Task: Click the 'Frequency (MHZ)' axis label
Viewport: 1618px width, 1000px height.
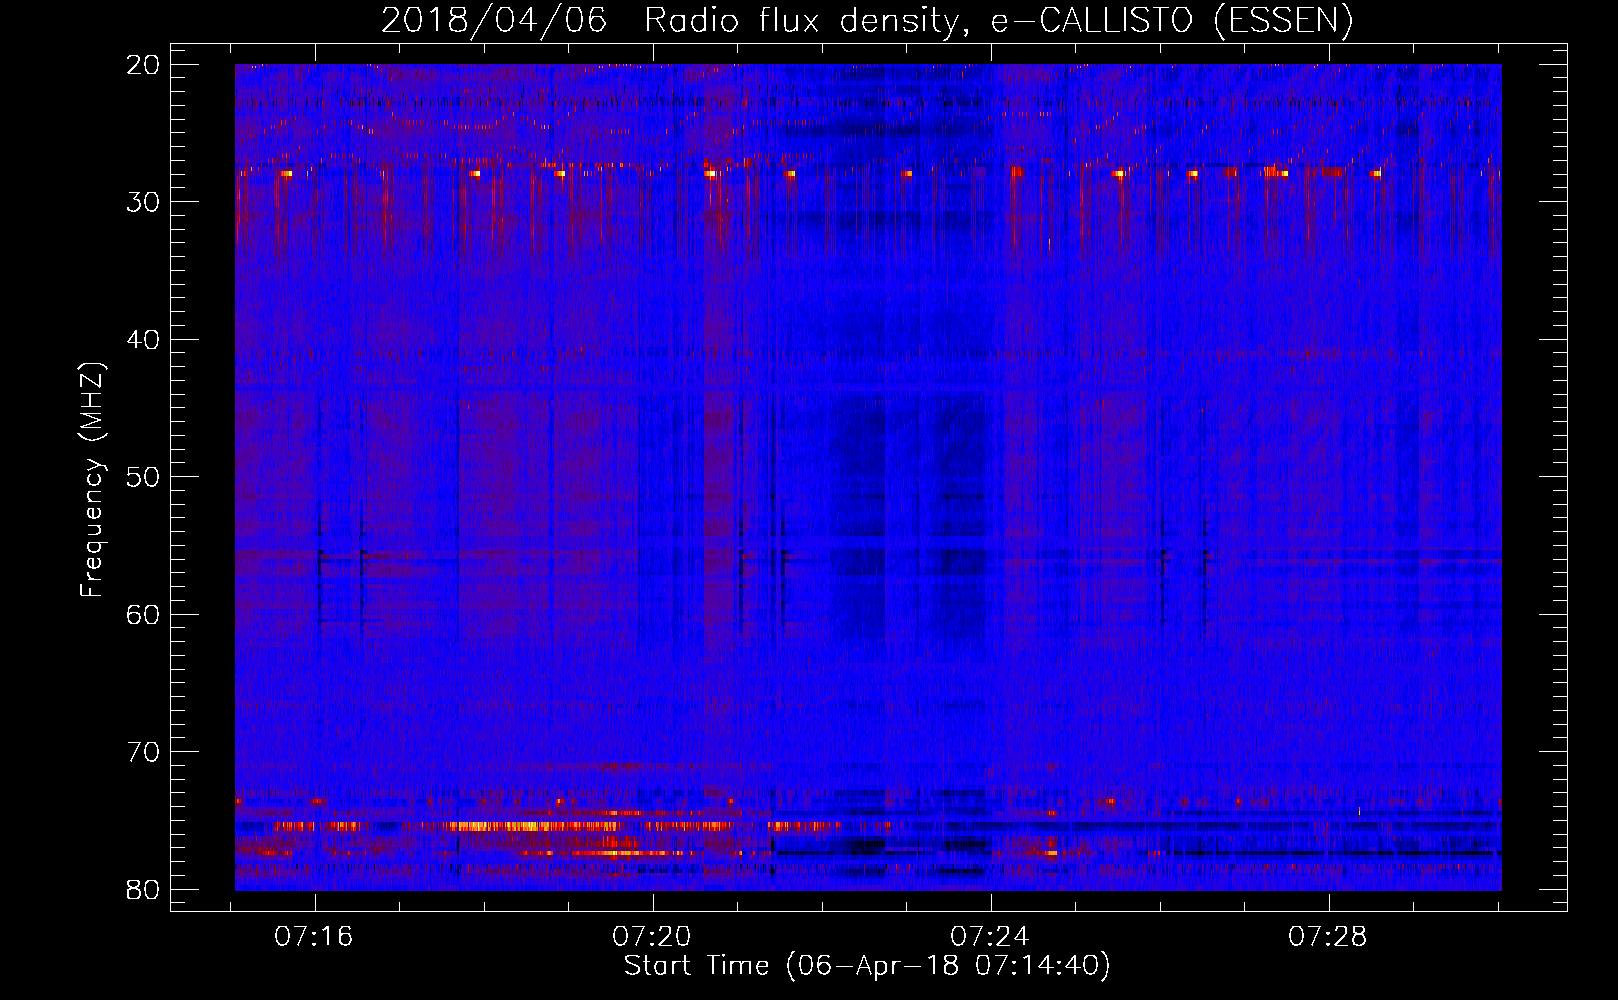Action: tap(92, 479)
